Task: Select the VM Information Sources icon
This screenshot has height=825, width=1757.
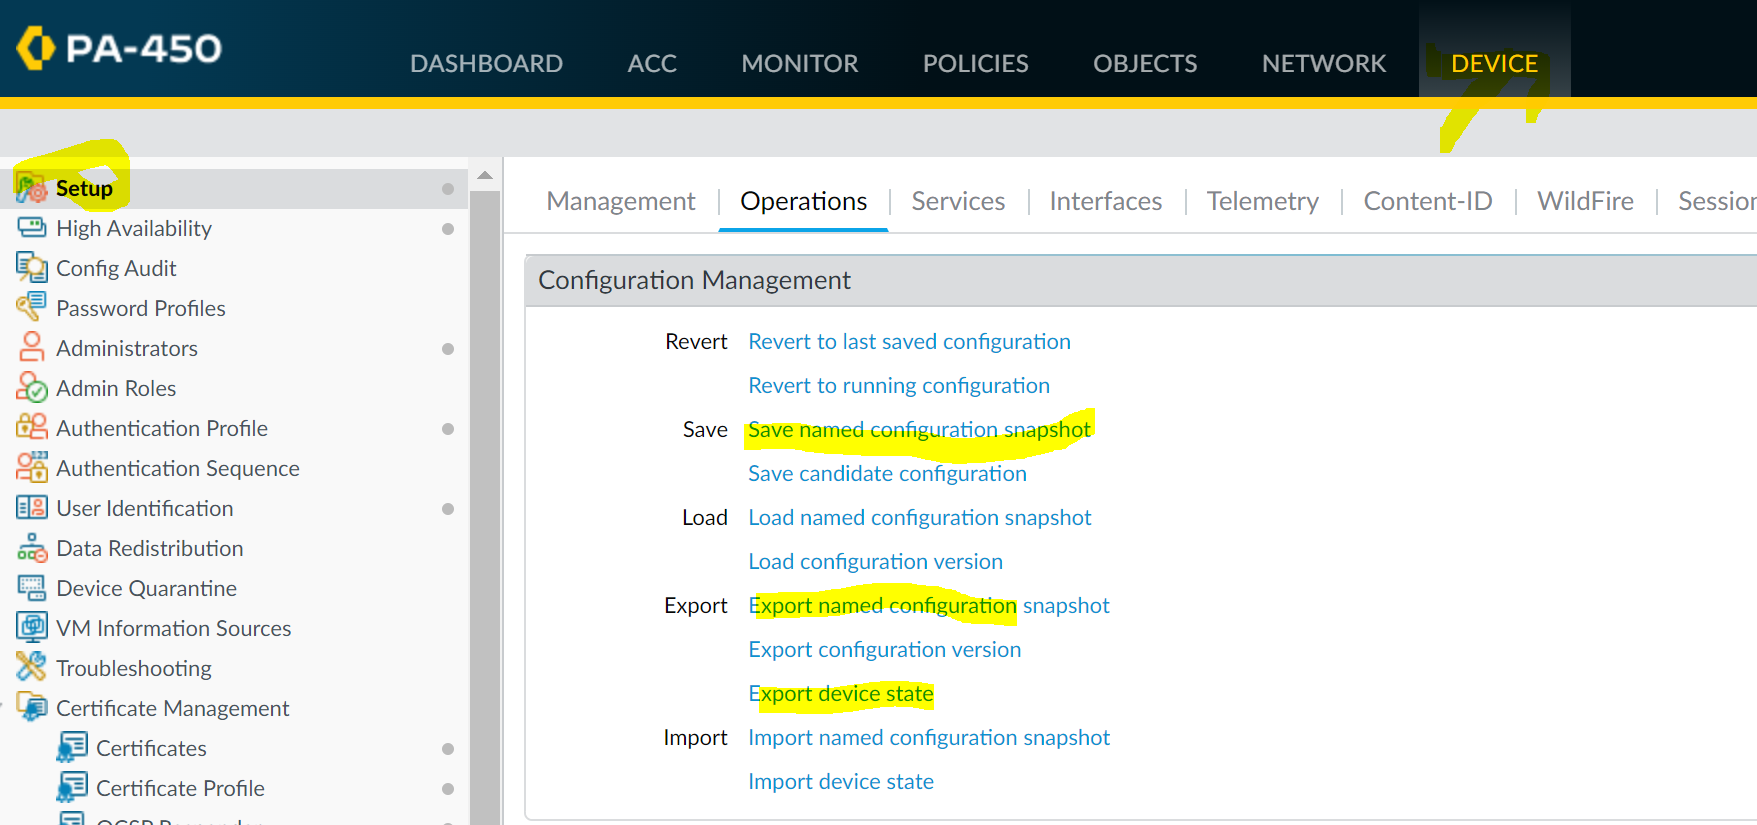Action: coord(31,628)
